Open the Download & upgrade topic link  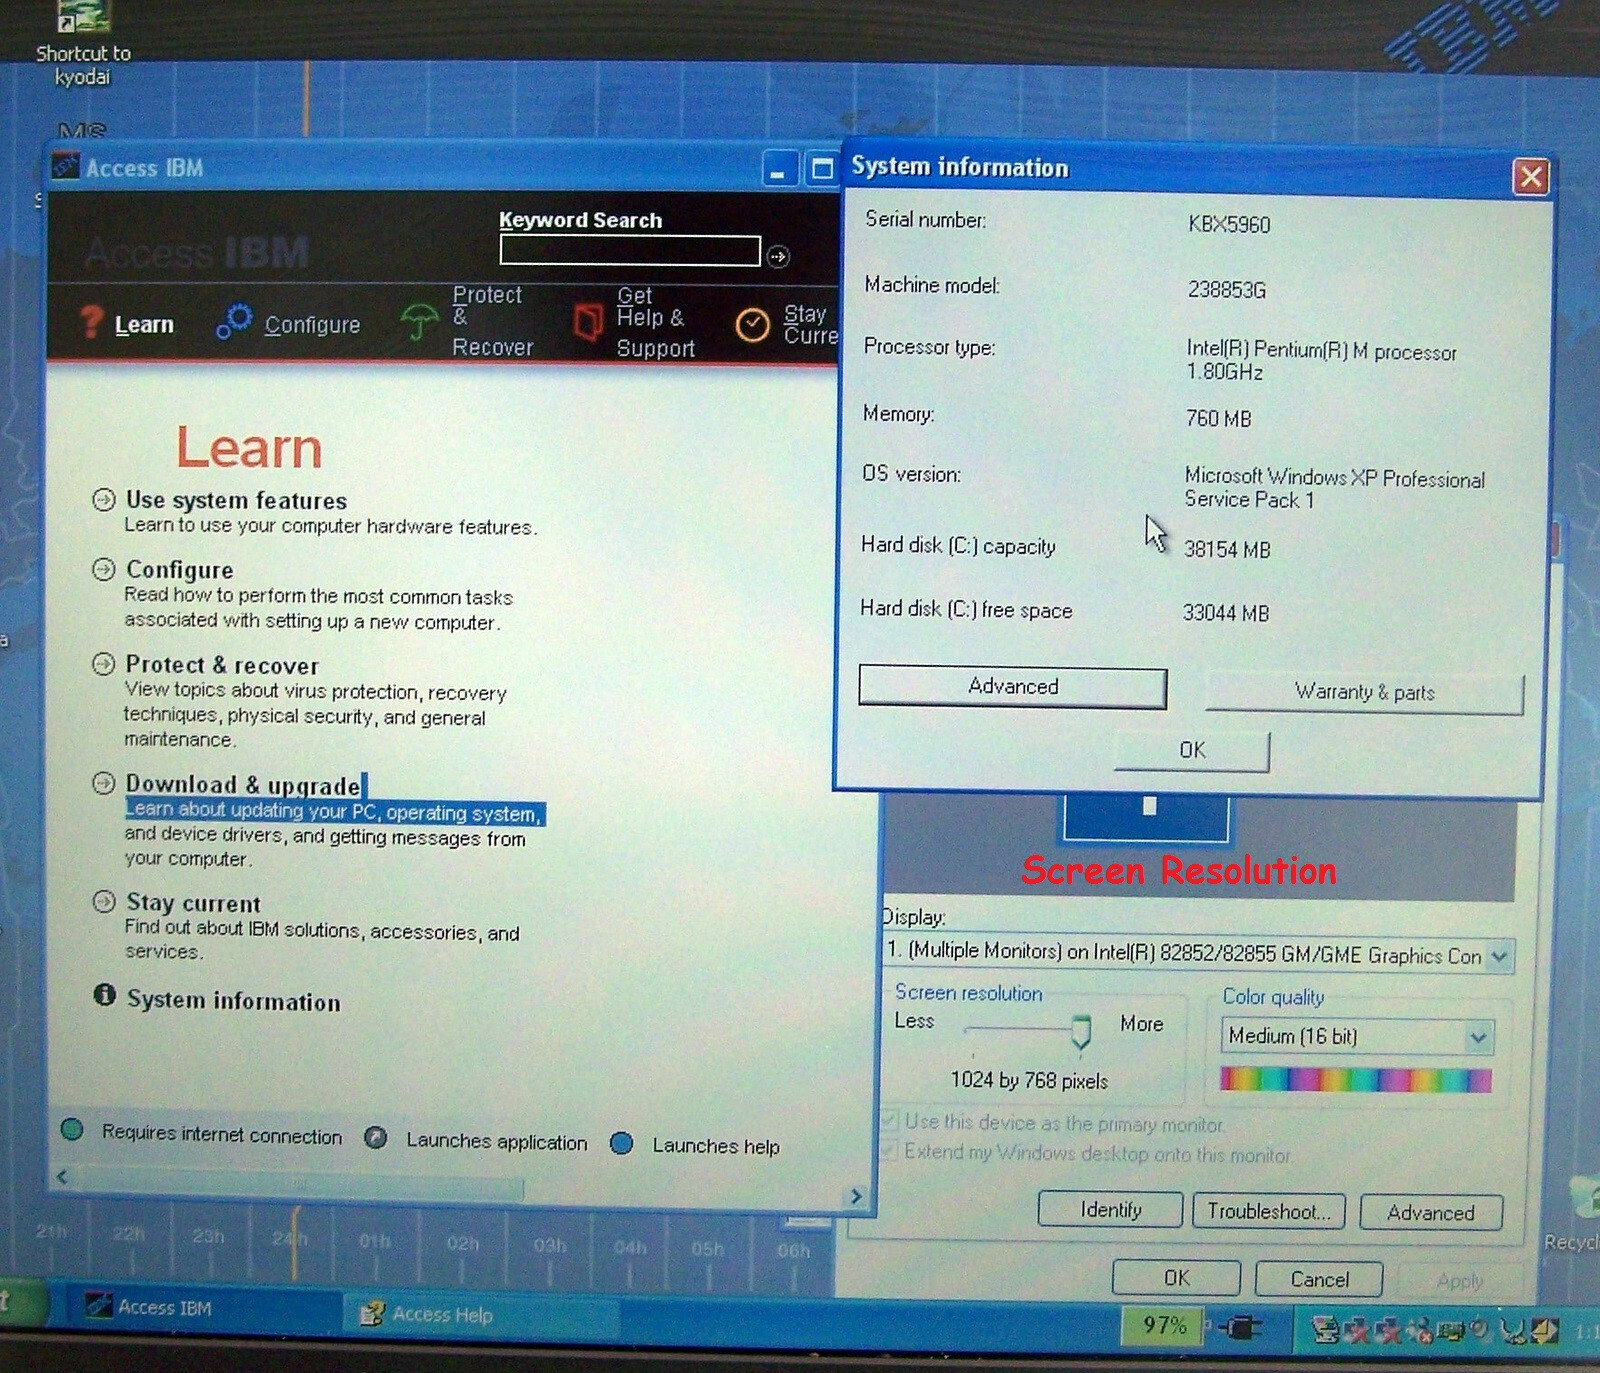[243, 785]
